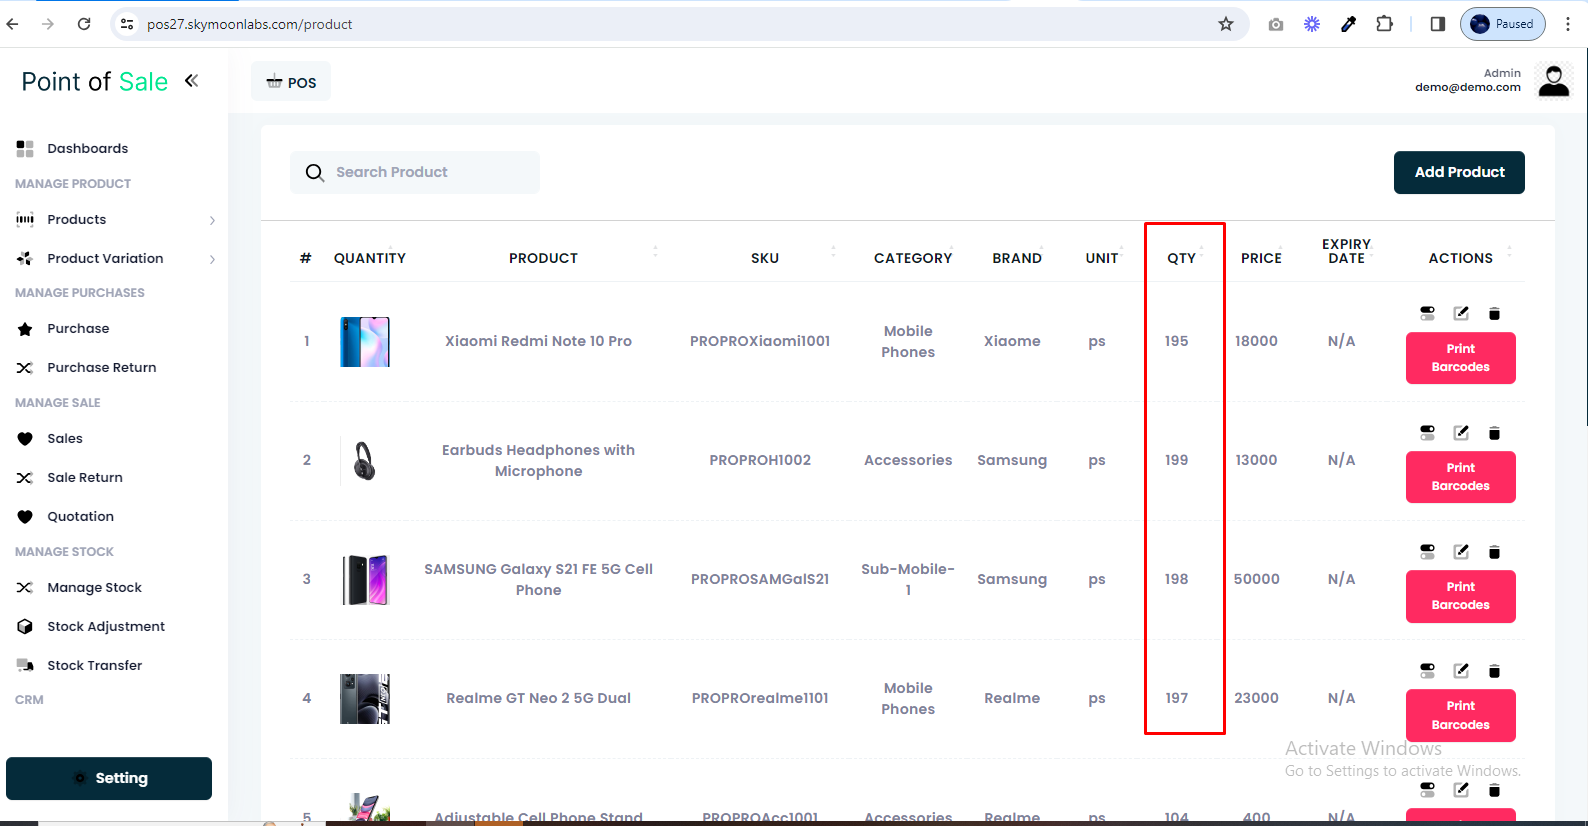Open Manage Stock in the sidebar

click(95, 587)
